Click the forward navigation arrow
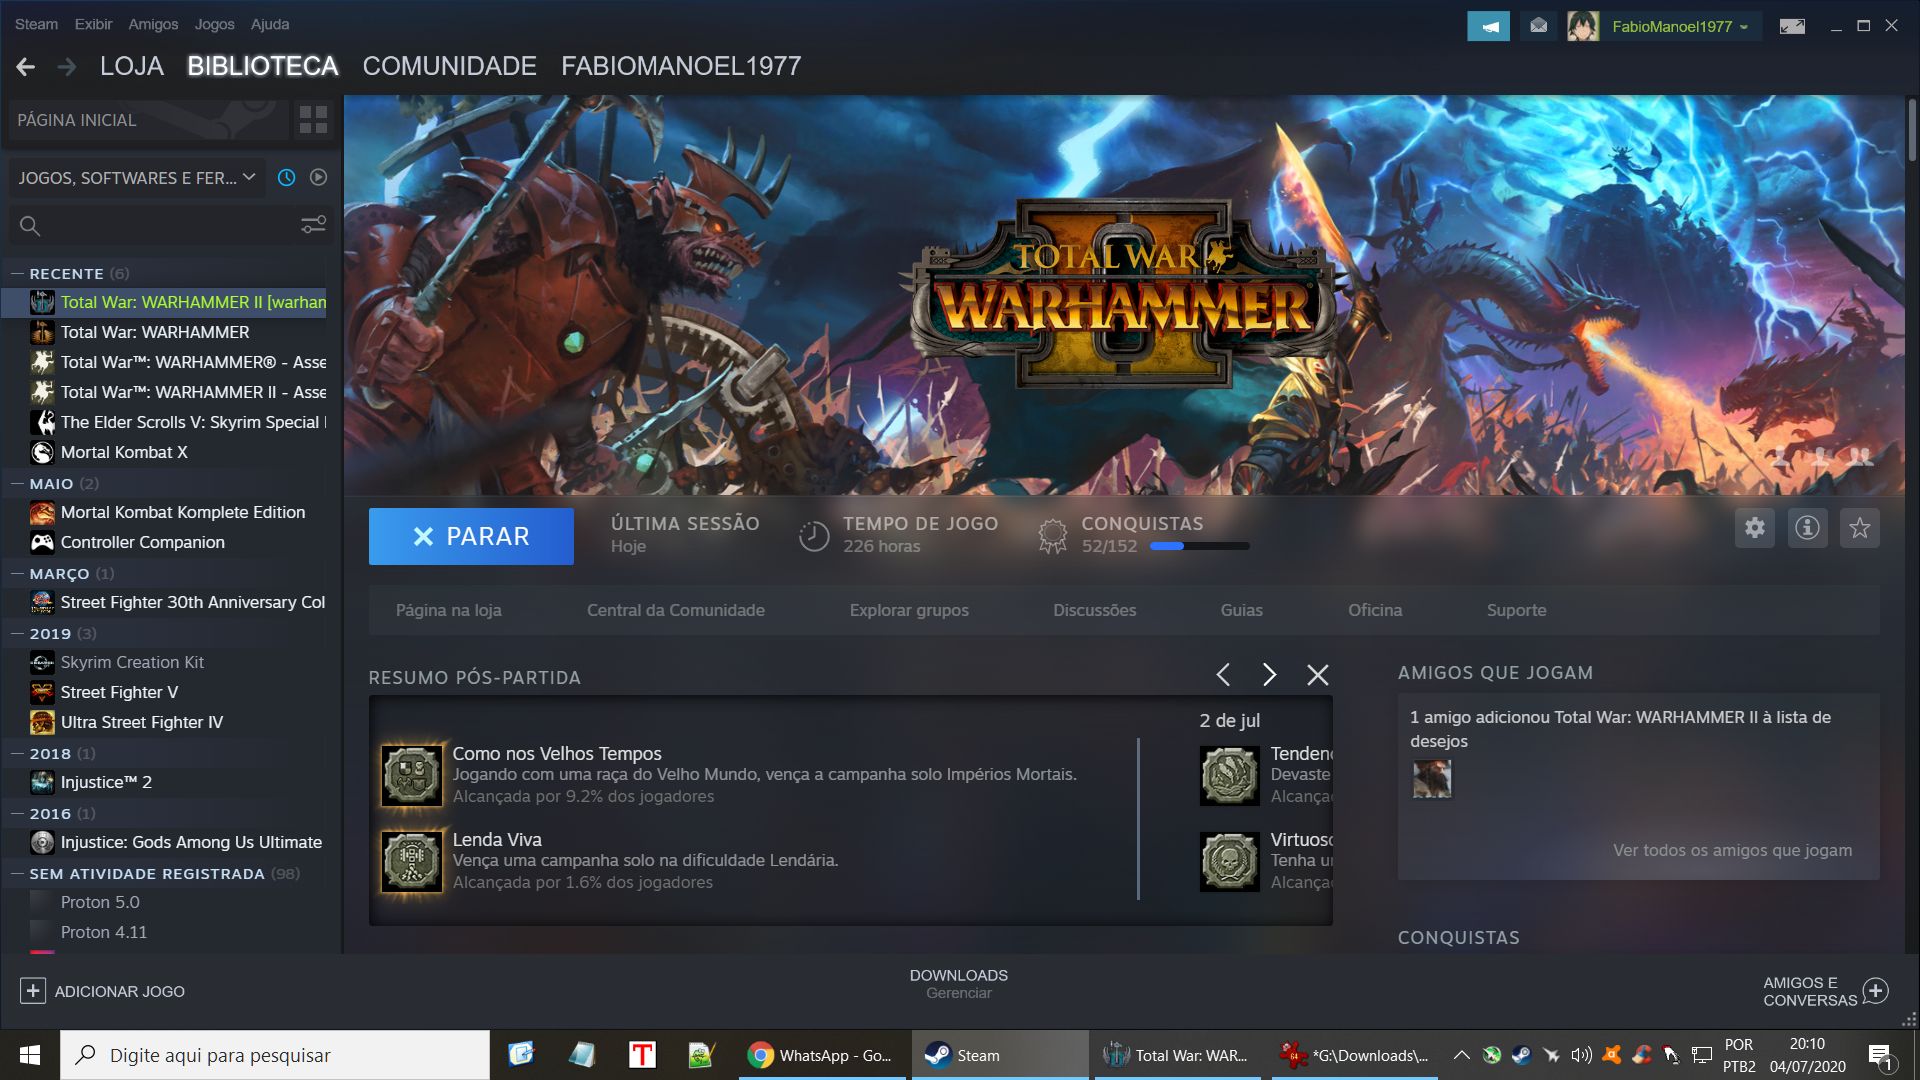This screenshot has height=1080, width=1920. [x=67, y=67]
